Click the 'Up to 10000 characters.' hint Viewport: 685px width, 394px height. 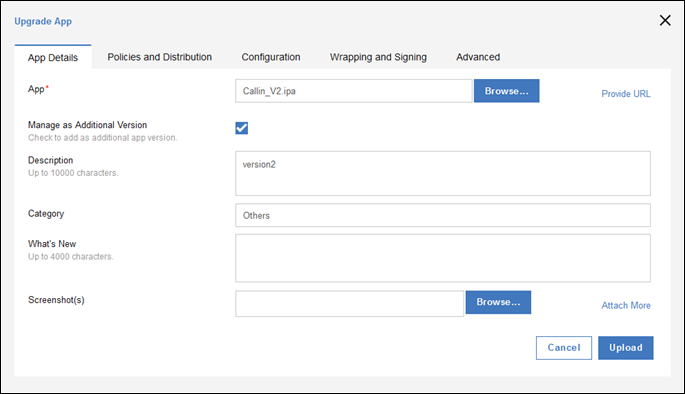73,173
